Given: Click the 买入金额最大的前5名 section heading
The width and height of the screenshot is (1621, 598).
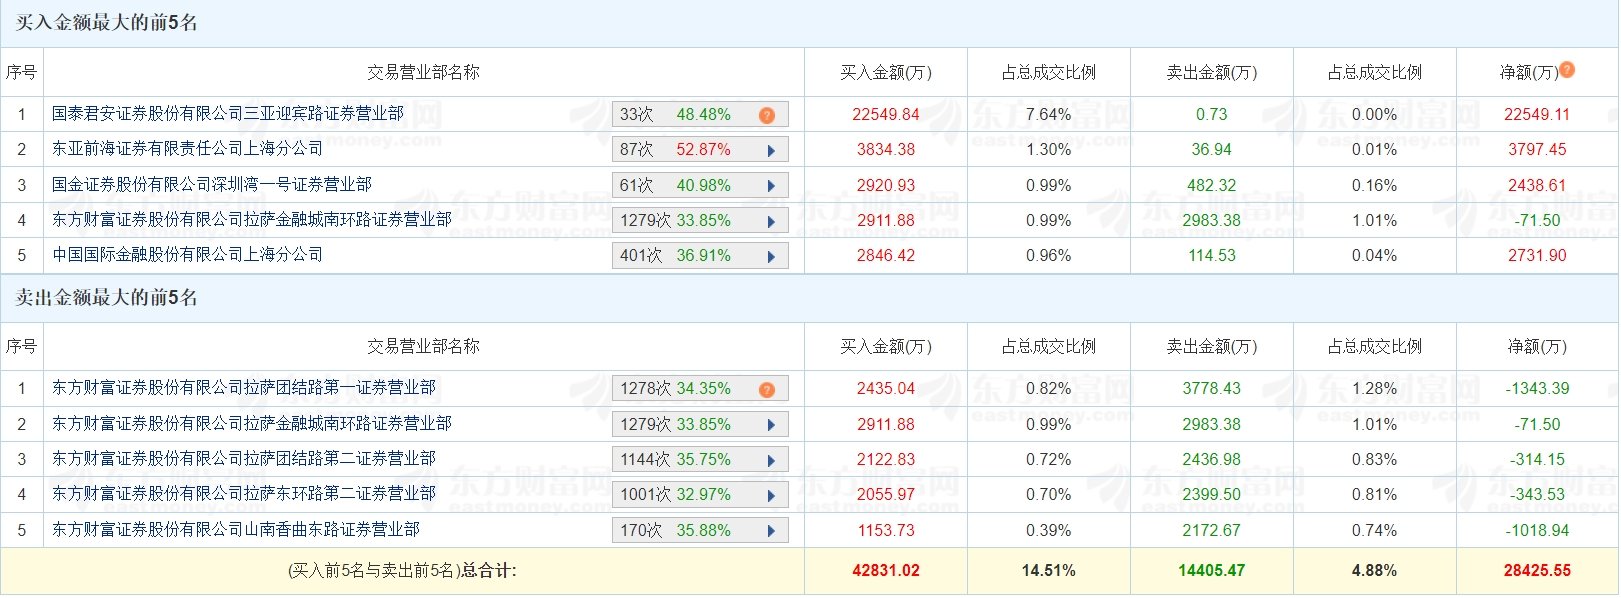Looking at the screenshot, I should [x=106, y=23].
